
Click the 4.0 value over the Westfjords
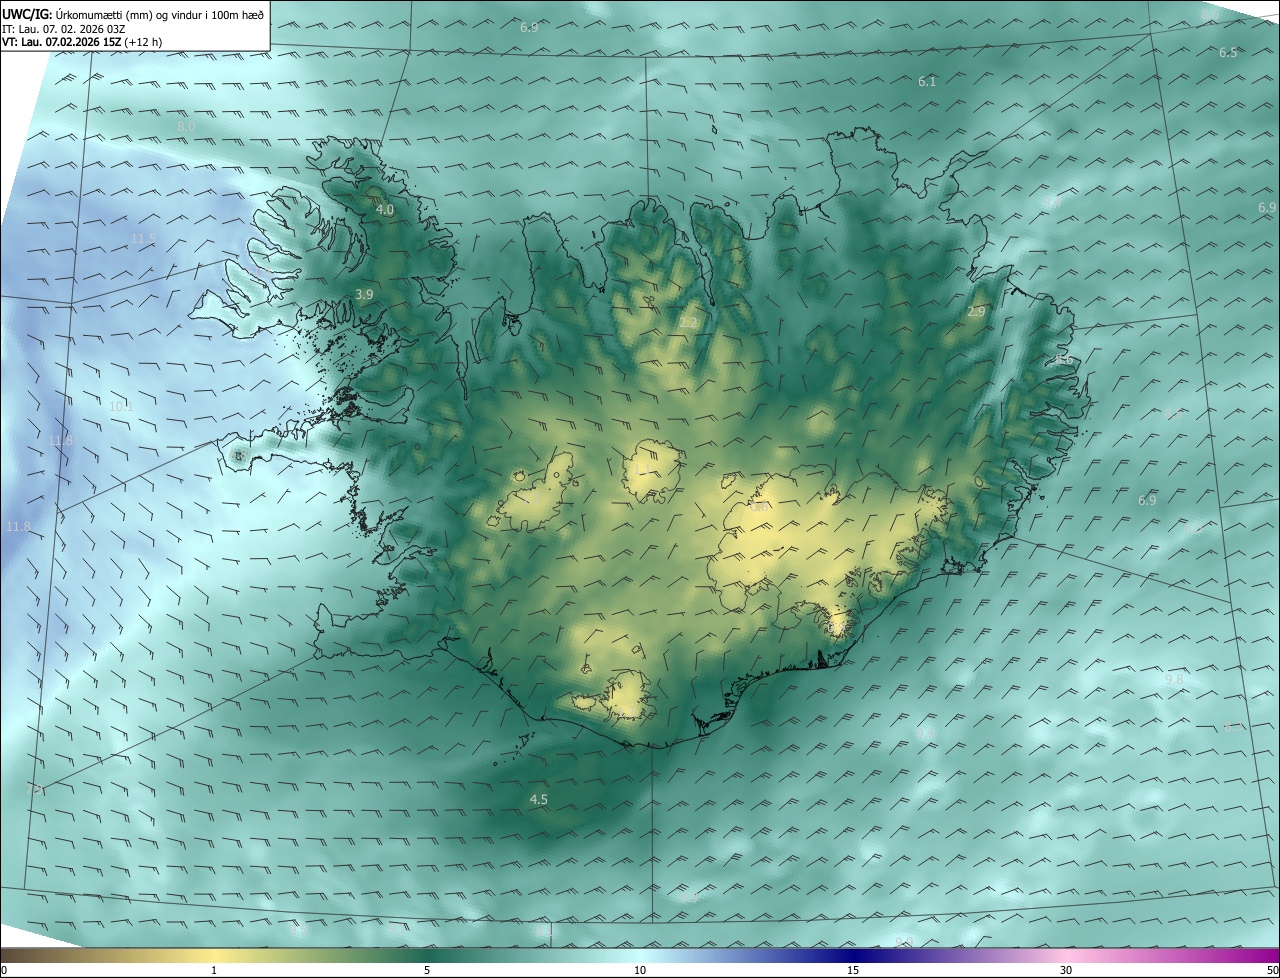[x=384, y=210]
